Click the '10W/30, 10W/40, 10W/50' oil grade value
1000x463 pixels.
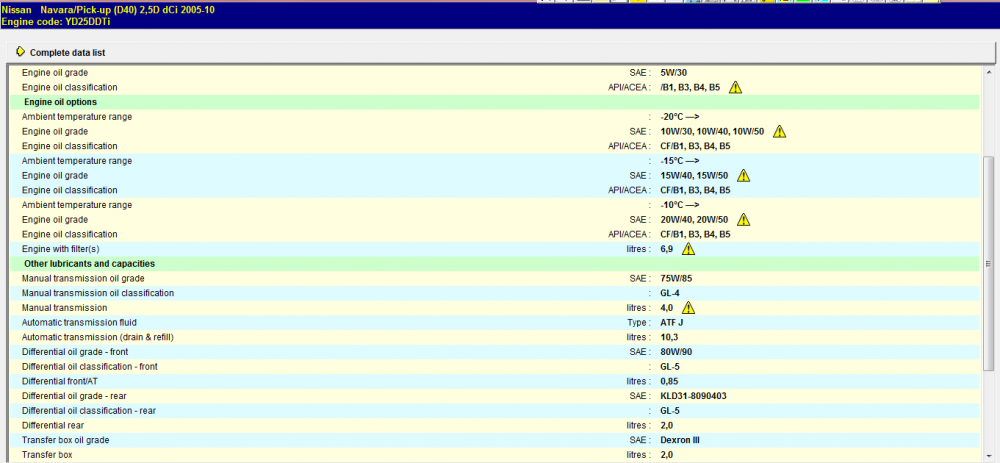713,131
